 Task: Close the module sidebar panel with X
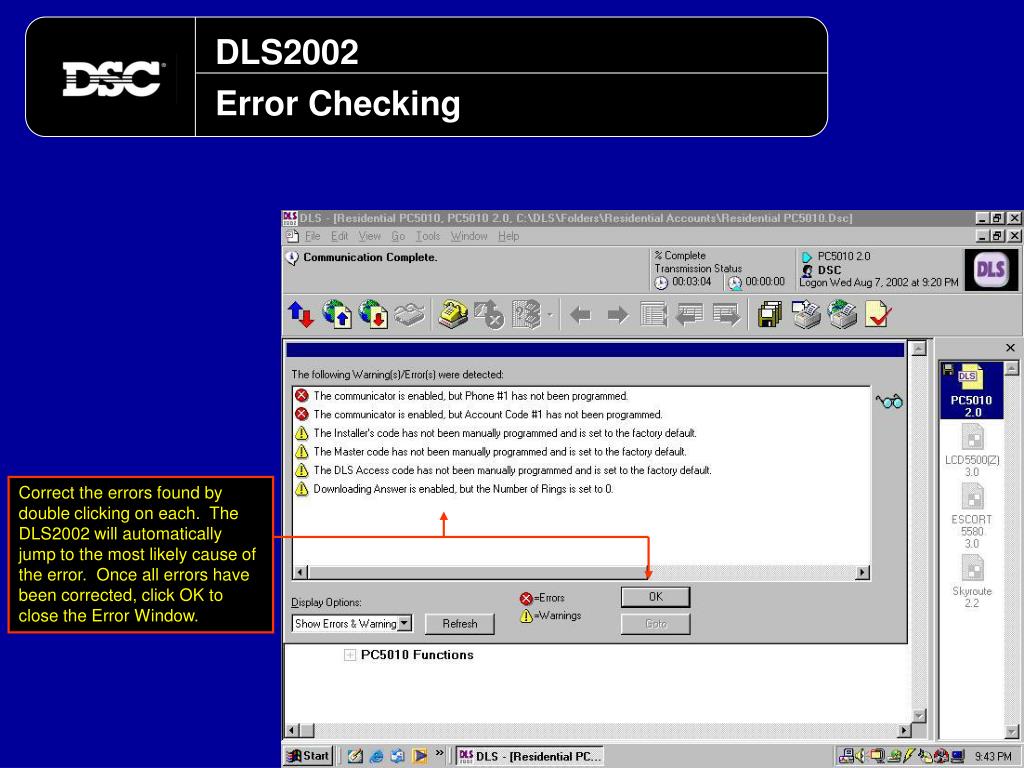point(1010,347)
